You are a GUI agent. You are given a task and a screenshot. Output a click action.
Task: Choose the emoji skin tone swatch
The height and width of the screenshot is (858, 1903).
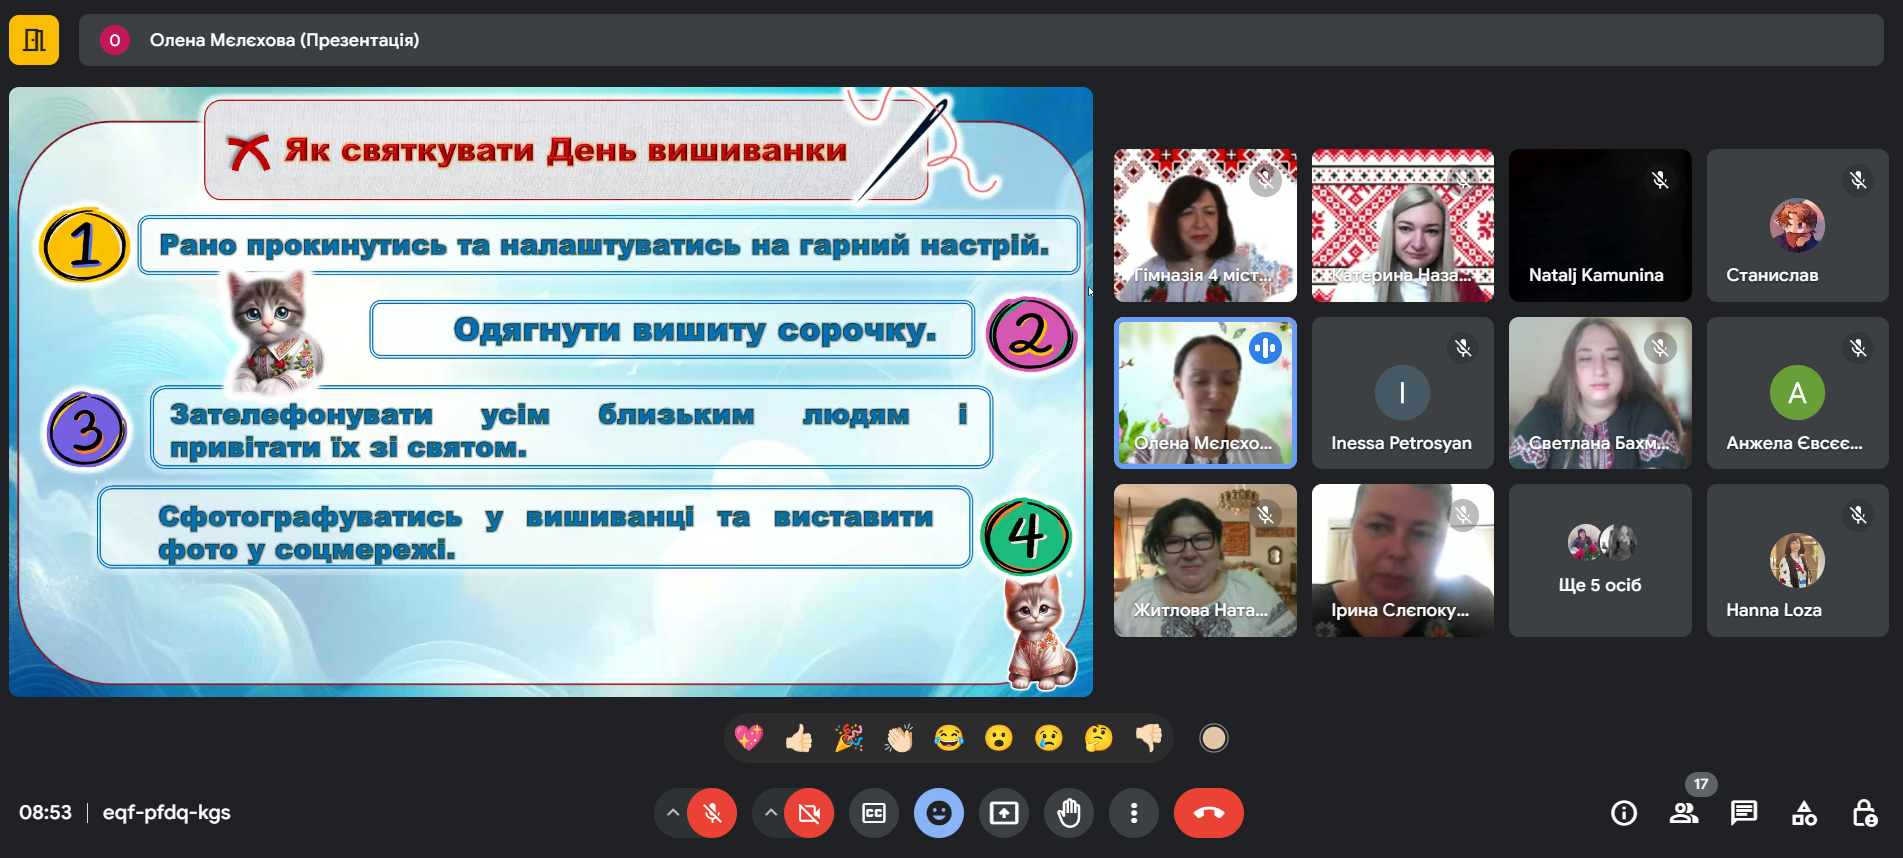(x=1213, y=738)
